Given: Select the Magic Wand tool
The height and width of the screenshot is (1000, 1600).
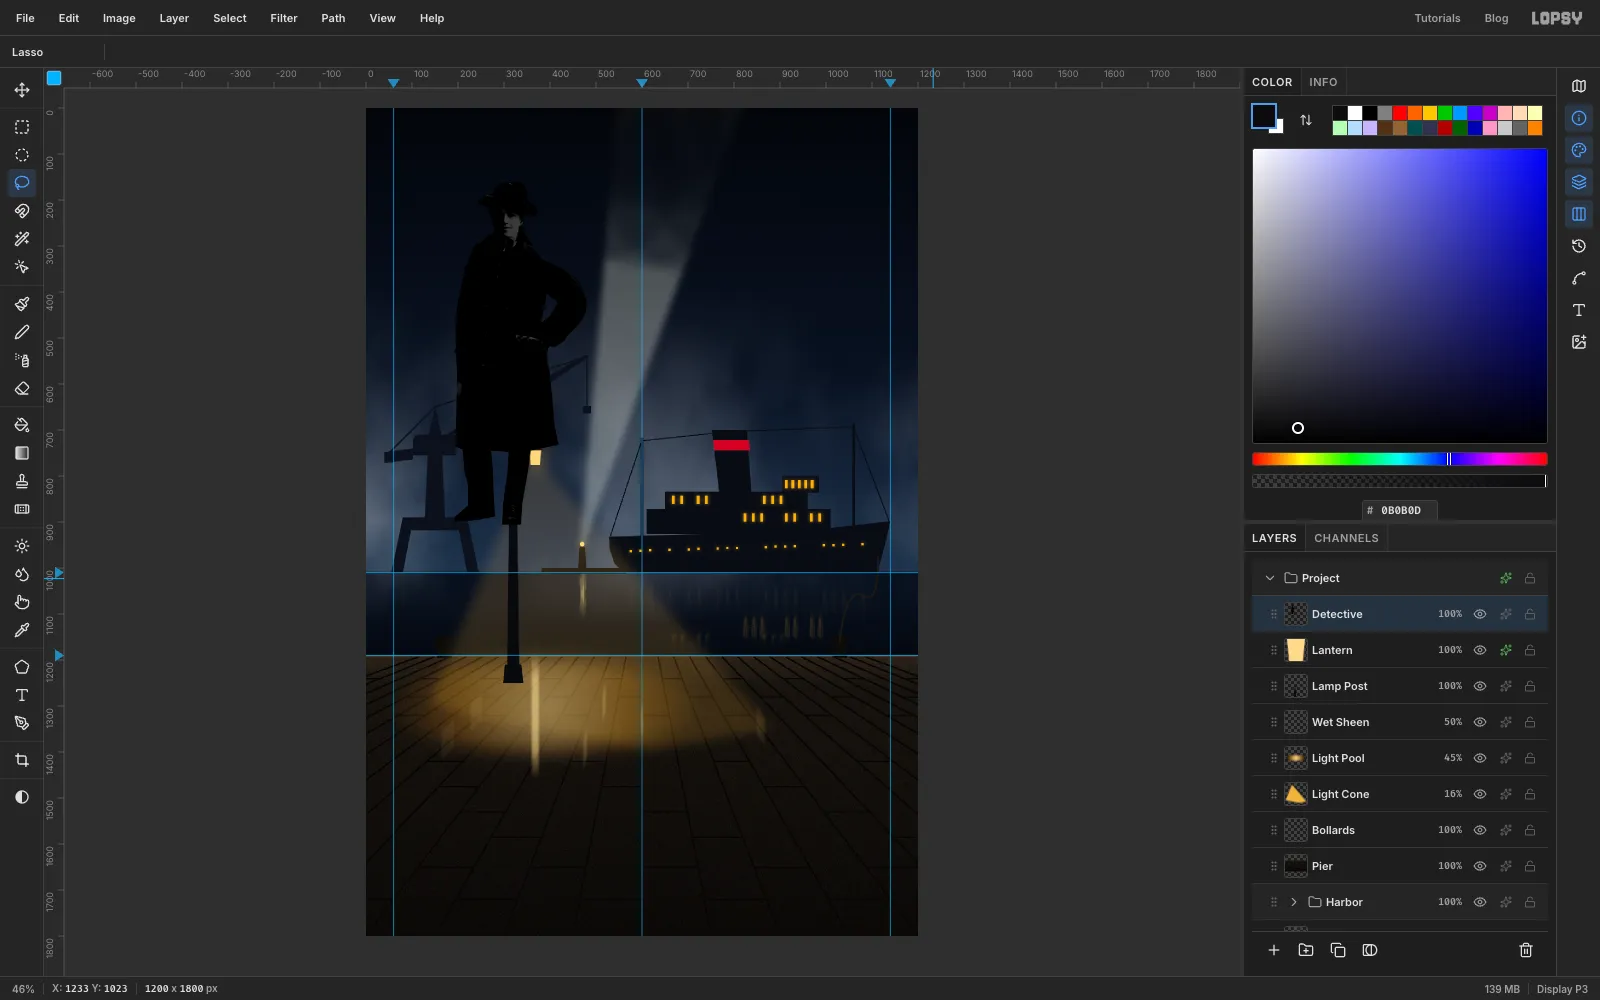Looking at the screenshot, I should click(22, 239).
